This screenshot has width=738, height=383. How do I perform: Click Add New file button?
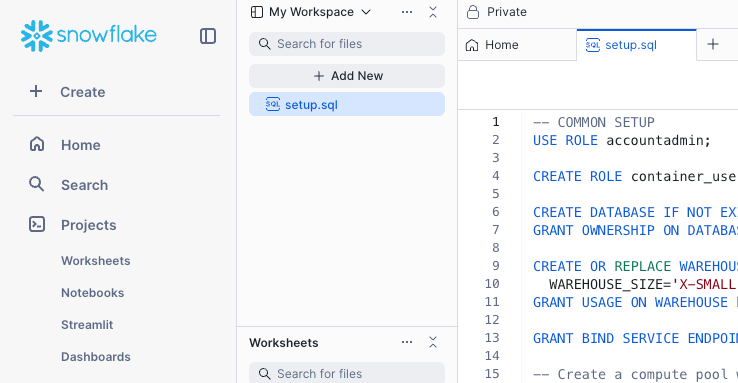click(347, 76)
